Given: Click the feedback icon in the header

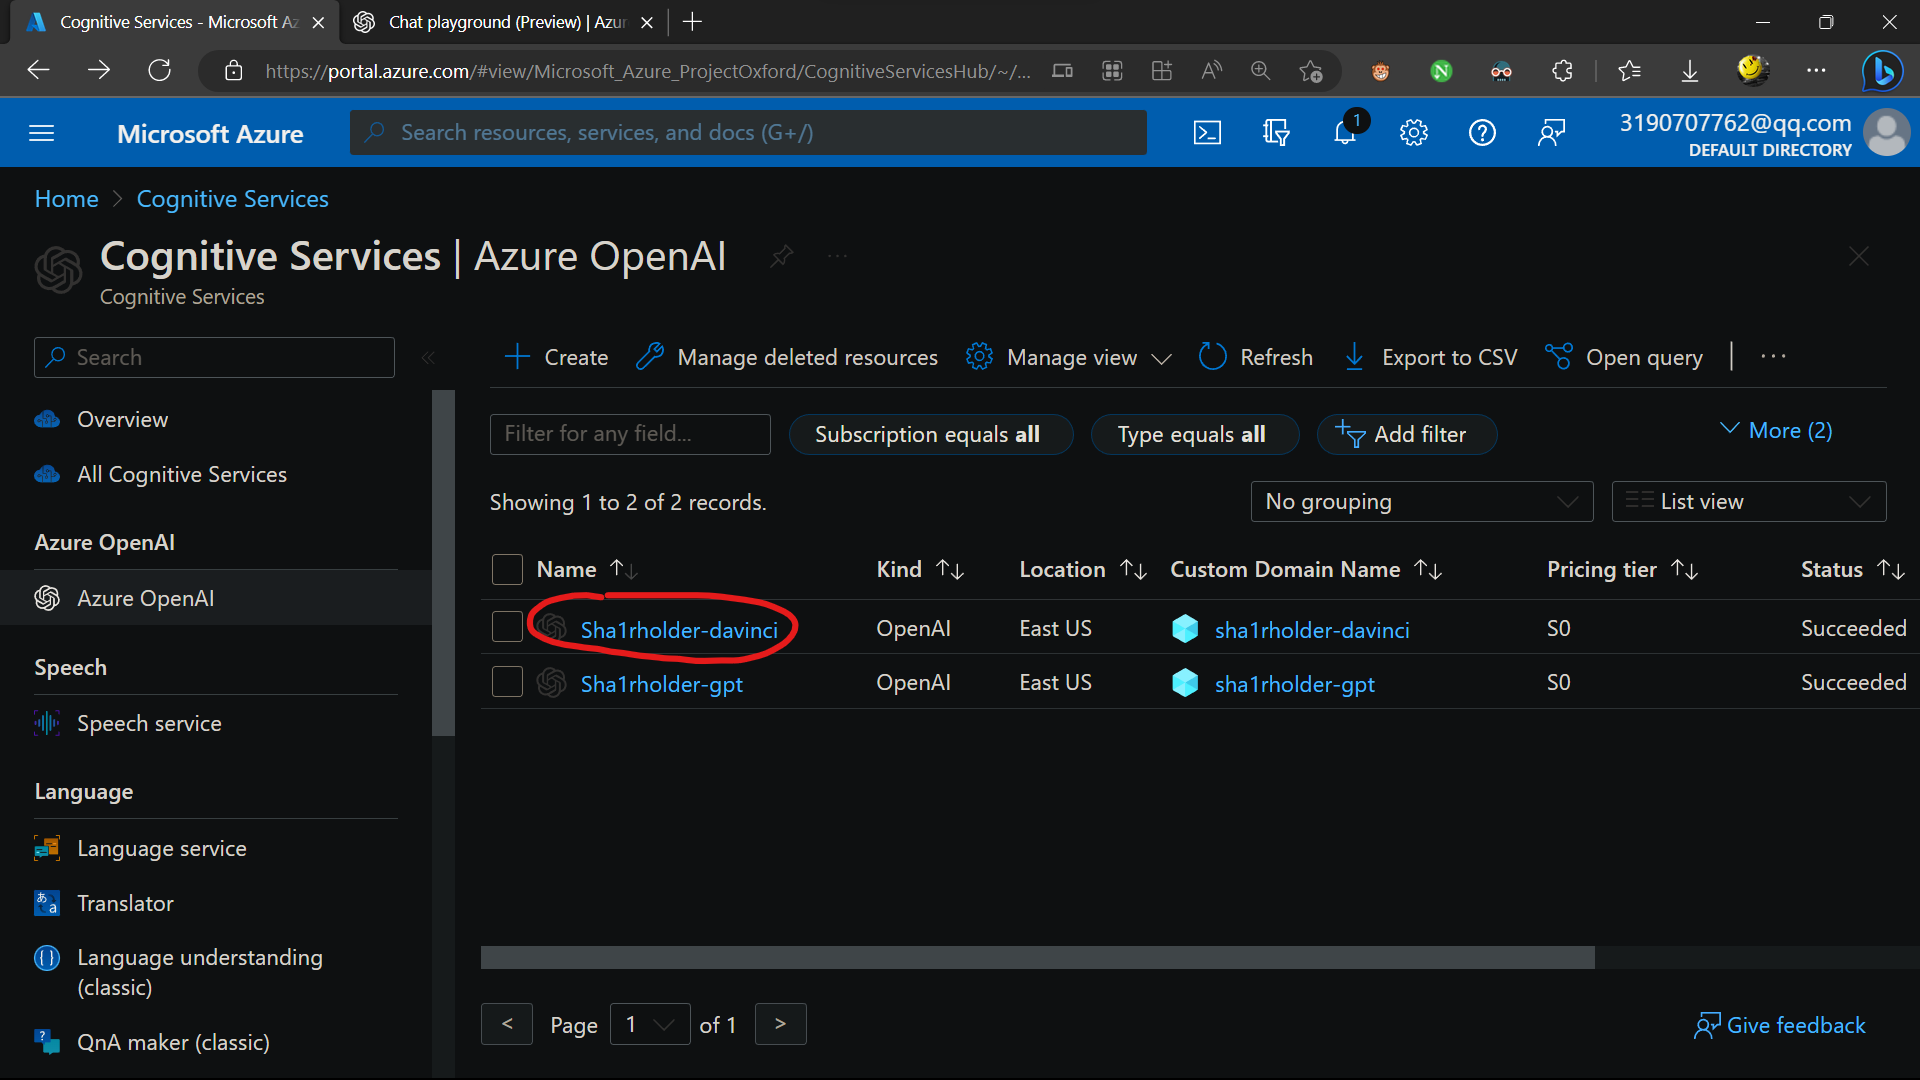Looking at the screenshot, I should click(x=1551, y=132).
